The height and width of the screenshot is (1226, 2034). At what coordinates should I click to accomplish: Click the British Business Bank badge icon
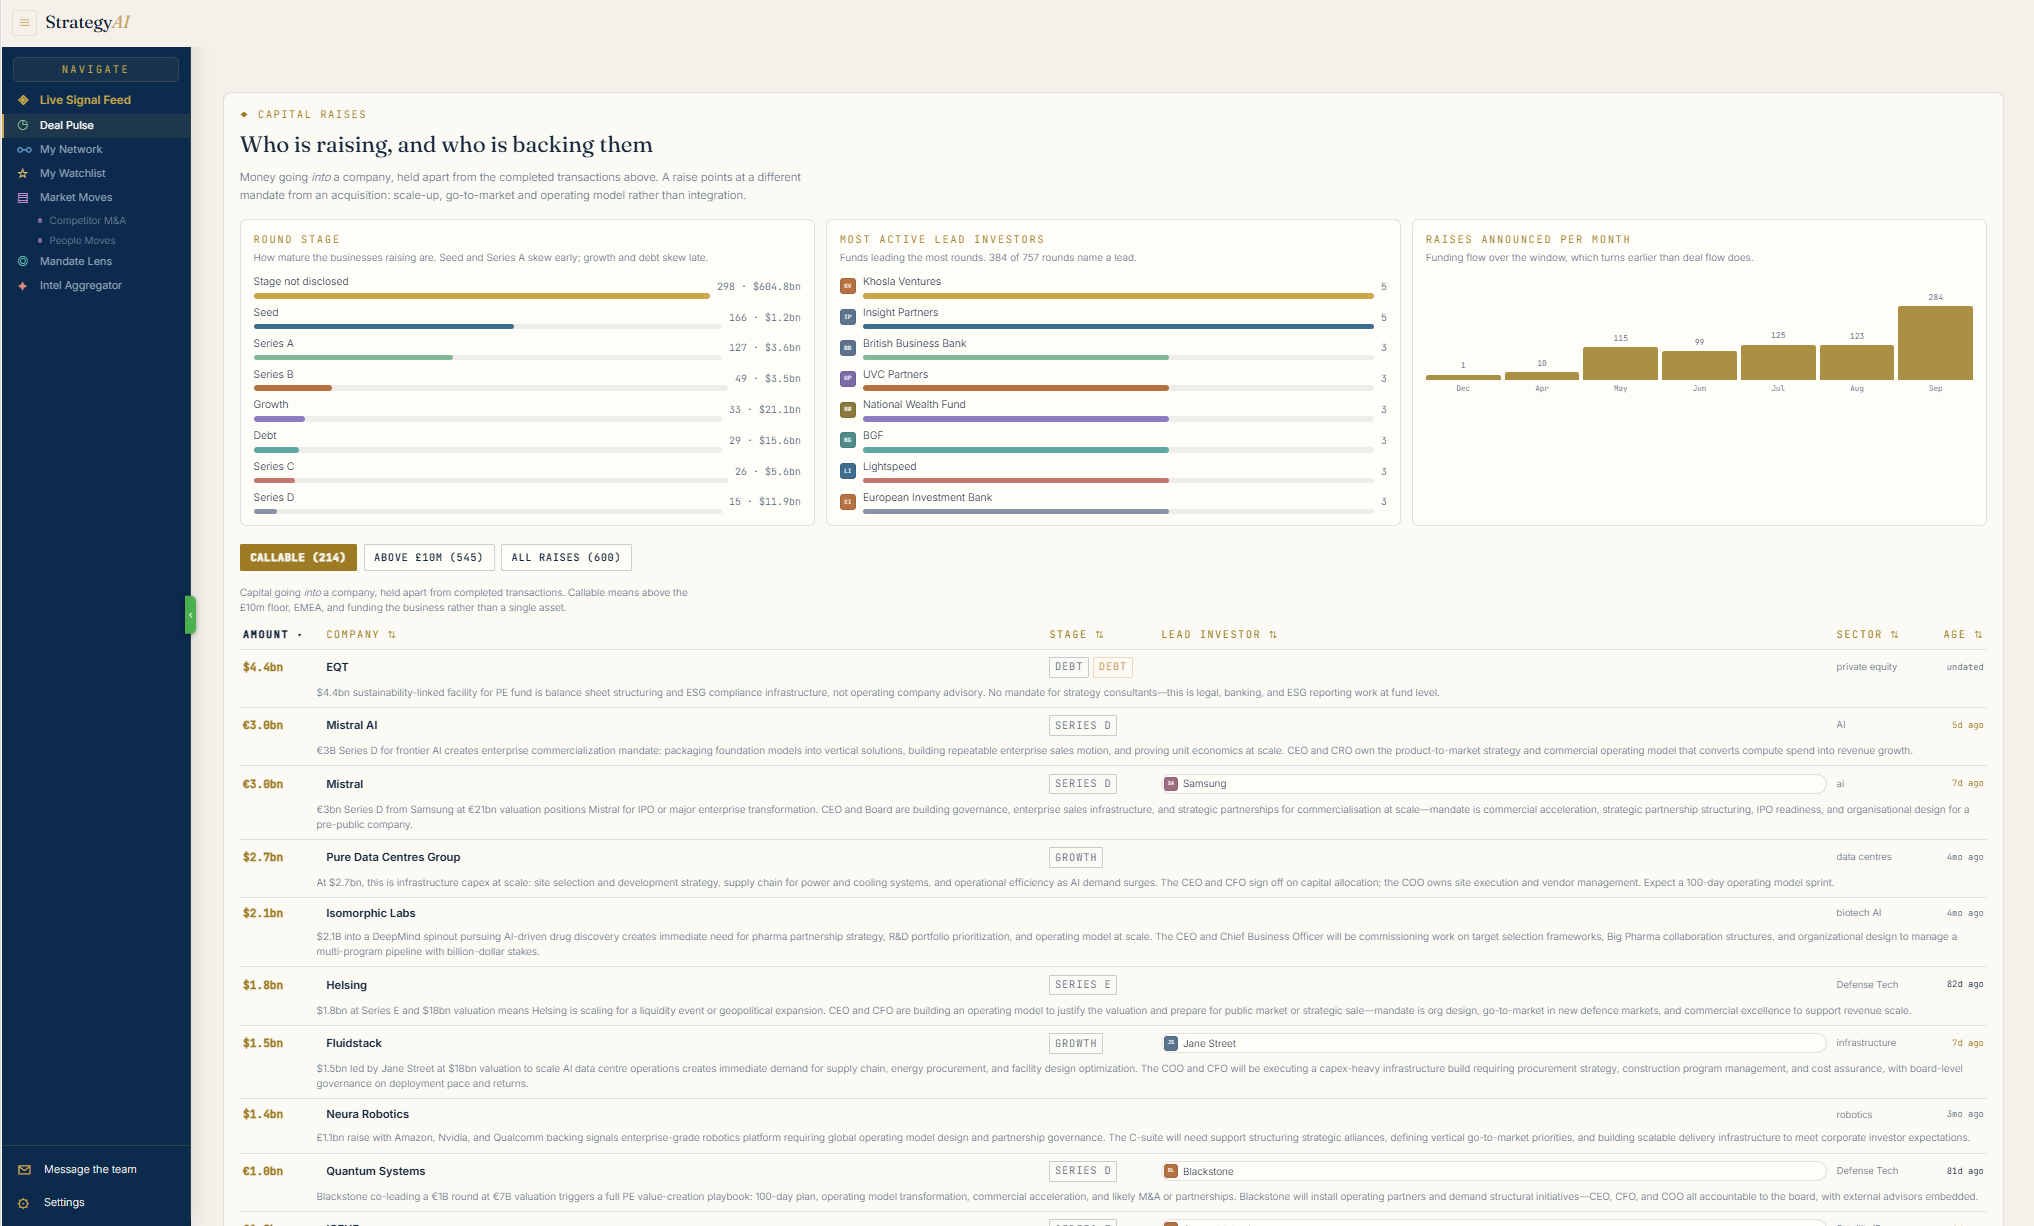(x=848, y=348)
